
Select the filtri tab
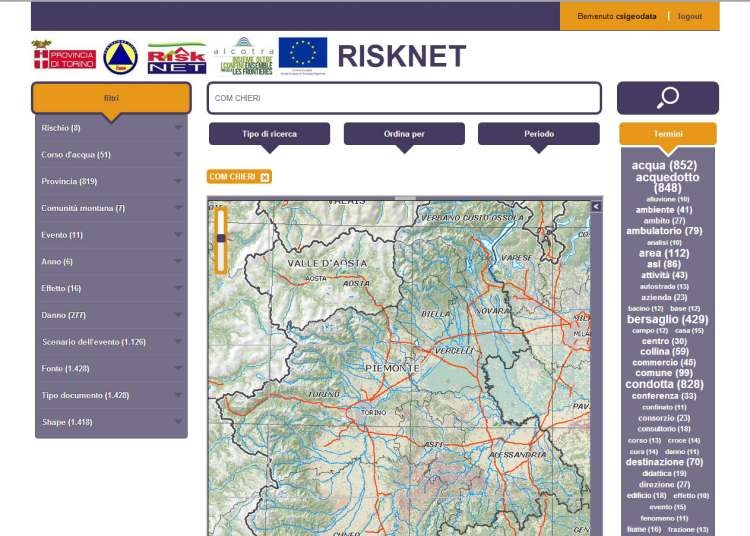click(111, 98)
